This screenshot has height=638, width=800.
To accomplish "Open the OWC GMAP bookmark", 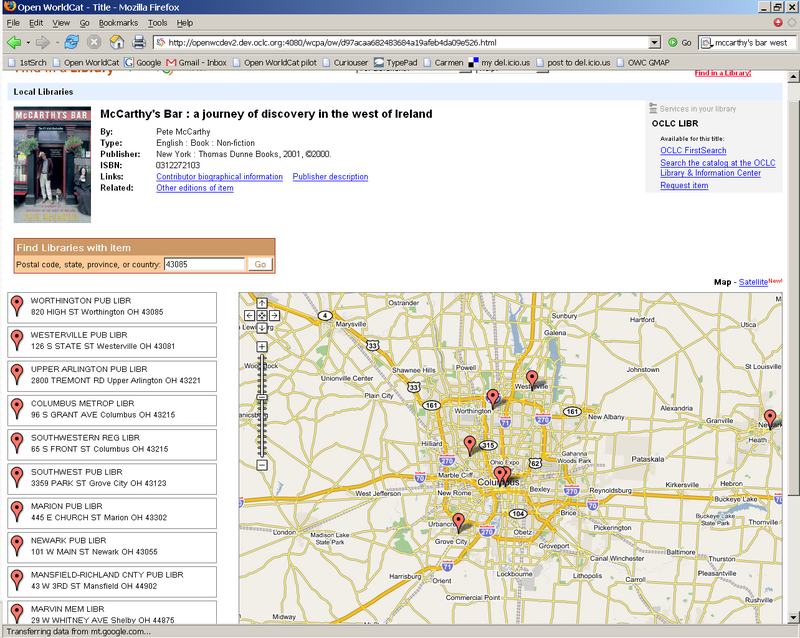I will click(643, 62).
